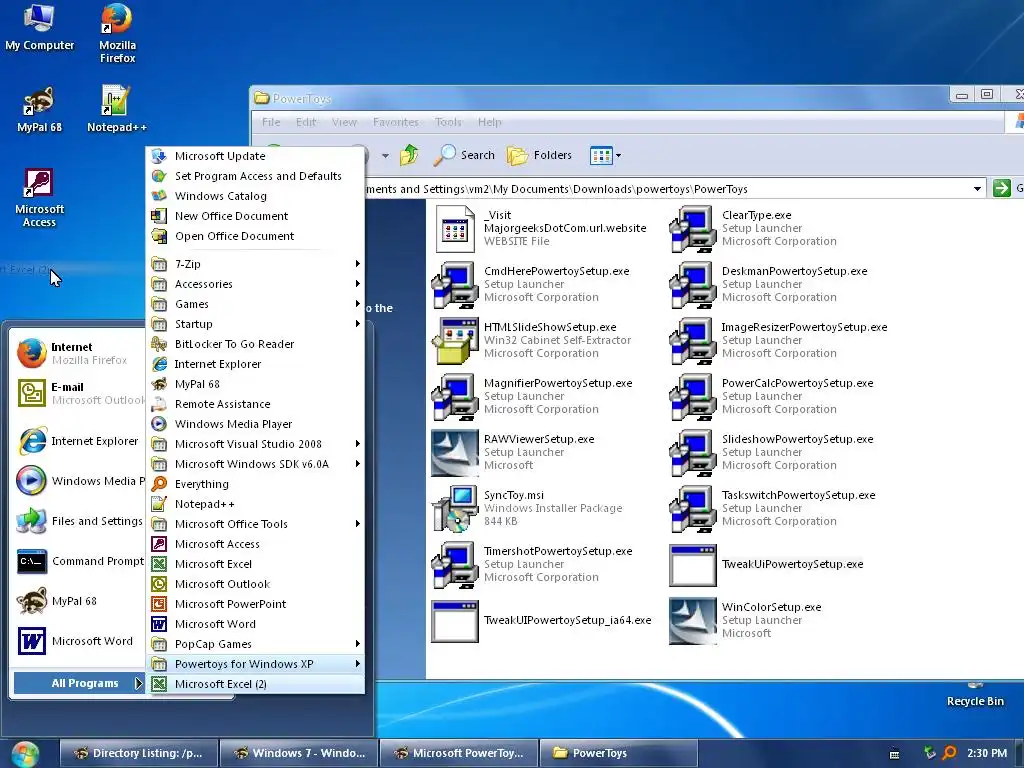Expand the address bar dropdown arrow
This screenshot has width=1024, height=768.
coord(977,189)
